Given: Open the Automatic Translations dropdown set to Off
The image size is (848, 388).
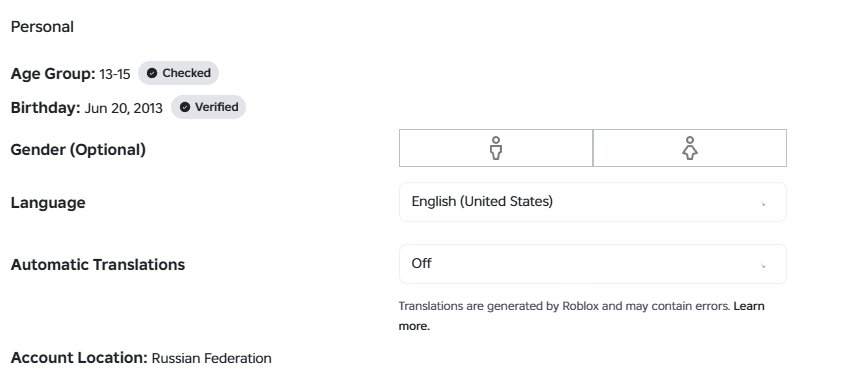Looking at the screenshot, I should coord(593,264).
